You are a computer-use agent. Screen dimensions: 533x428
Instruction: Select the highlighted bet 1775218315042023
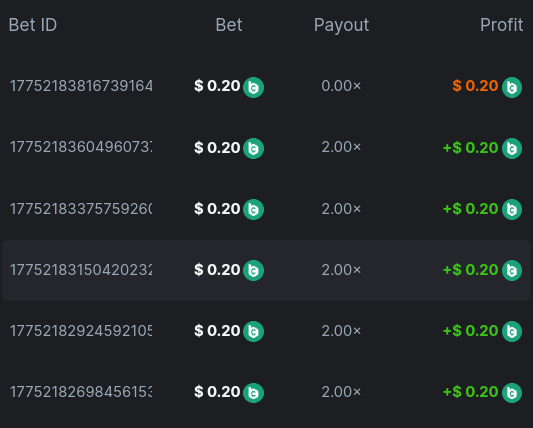pyautogui.click(x=266, y=270)
